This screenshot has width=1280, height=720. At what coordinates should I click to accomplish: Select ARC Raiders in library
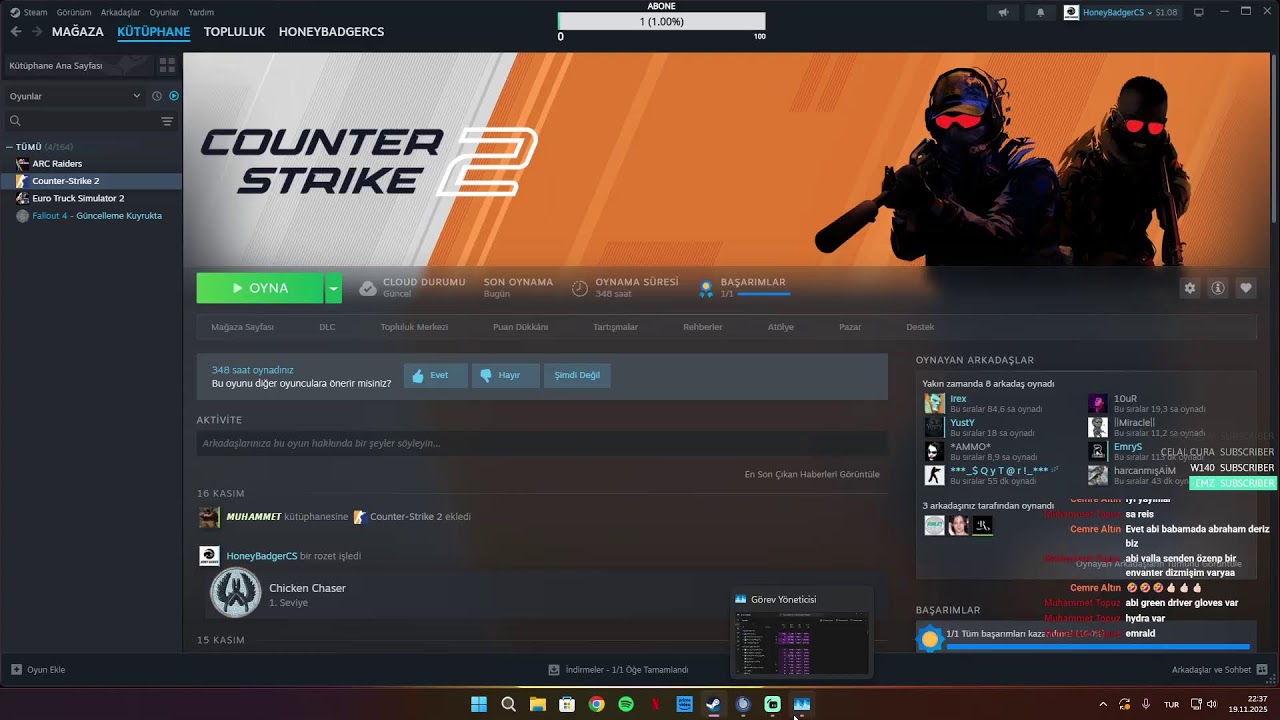click(x=57, y=164)
